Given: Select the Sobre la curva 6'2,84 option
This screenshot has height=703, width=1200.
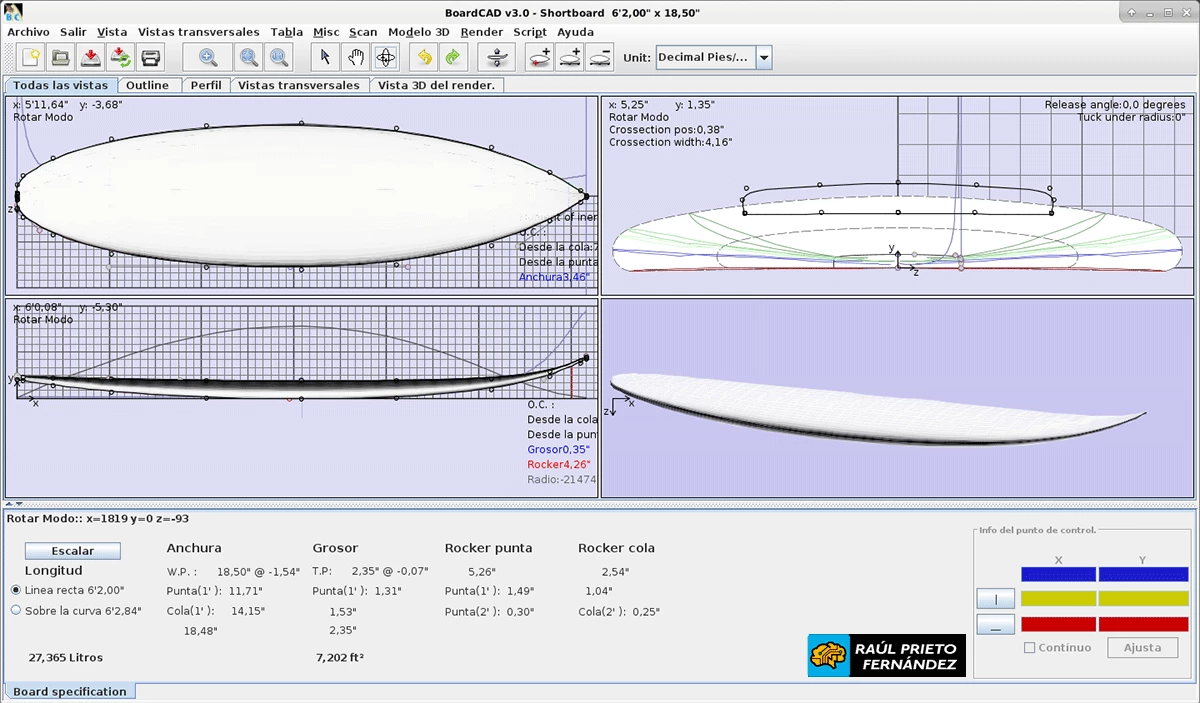Looking at the screenshot, I should 14,609.
